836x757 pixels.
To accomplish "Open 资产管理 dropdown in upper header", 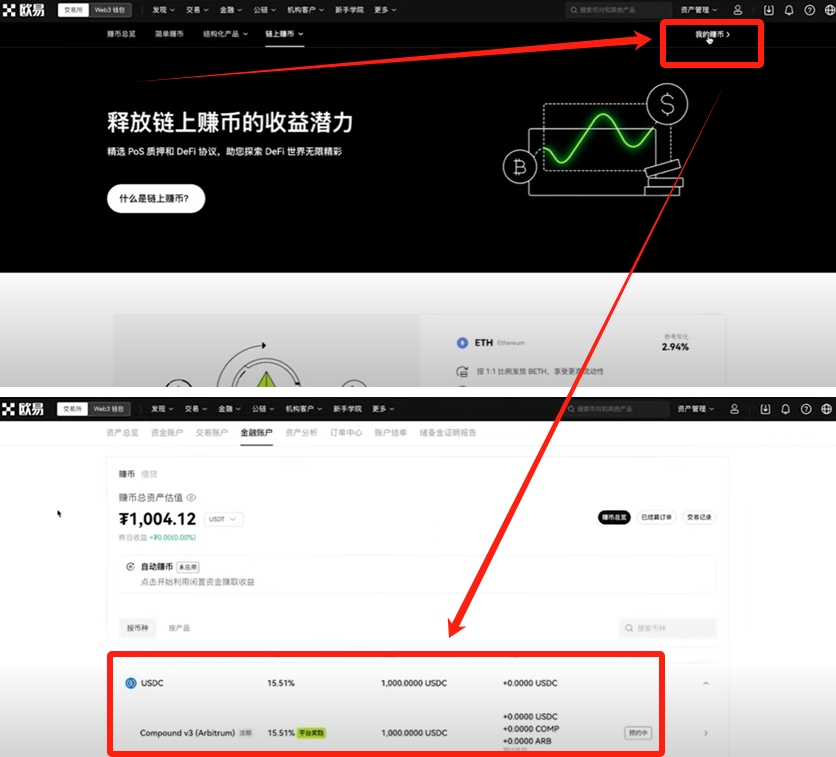I will click(x=698, y=10).
